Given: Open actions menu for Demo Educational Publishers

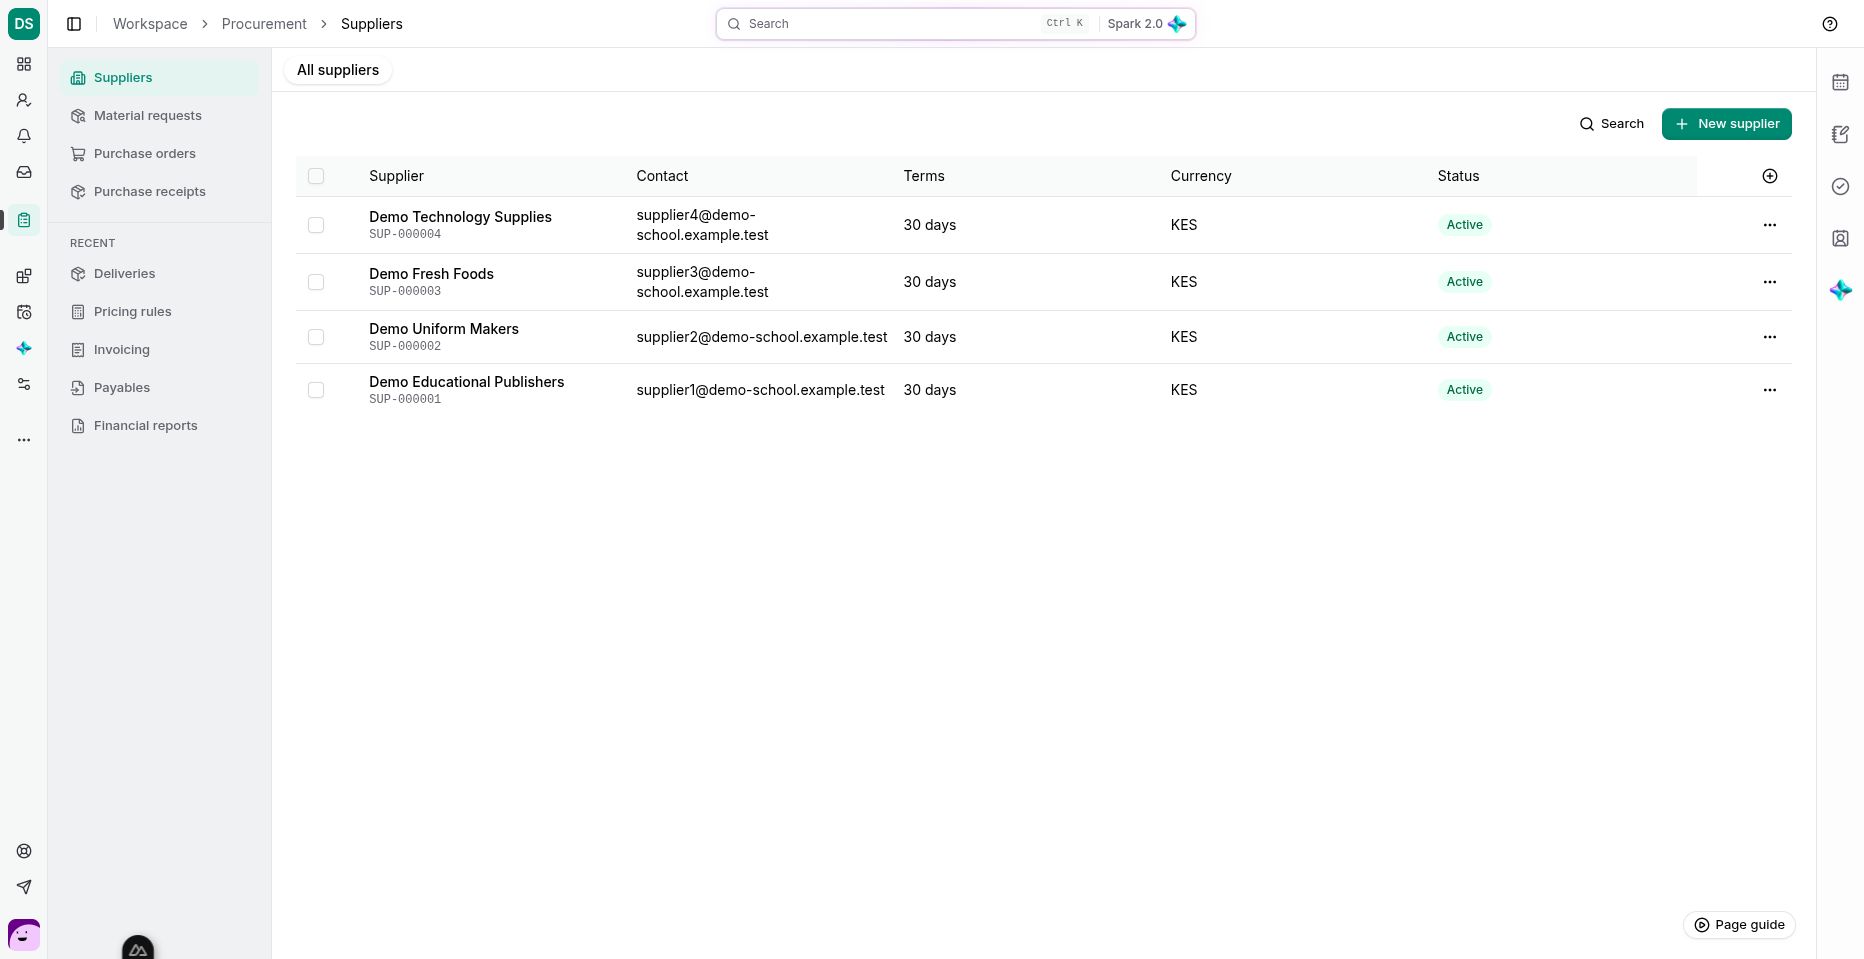Looking at the screenshot, I should 1770,390.
